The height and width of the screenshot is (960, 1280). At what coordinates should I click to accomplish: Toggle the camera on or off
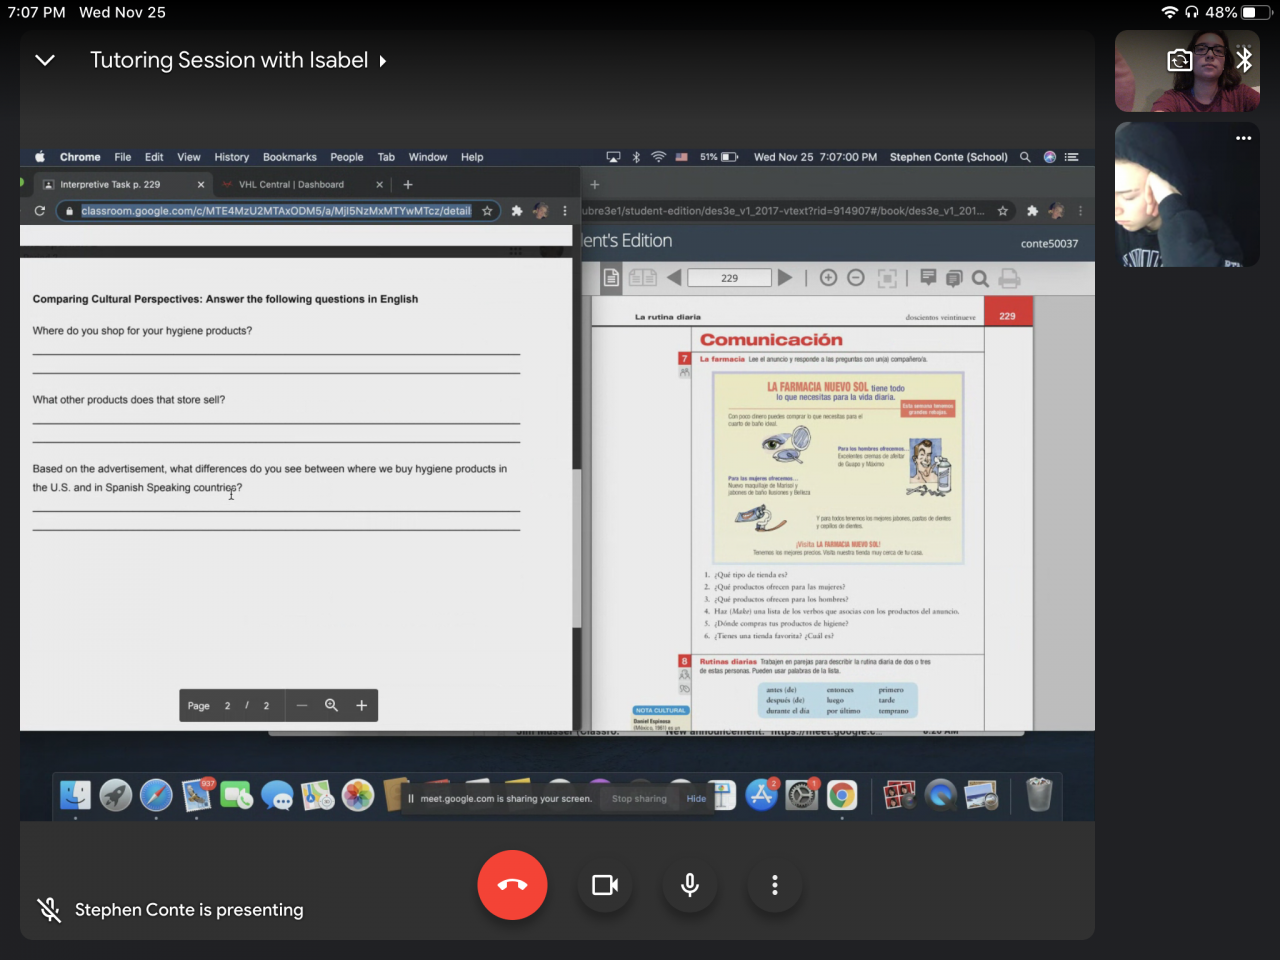point(605,885)
